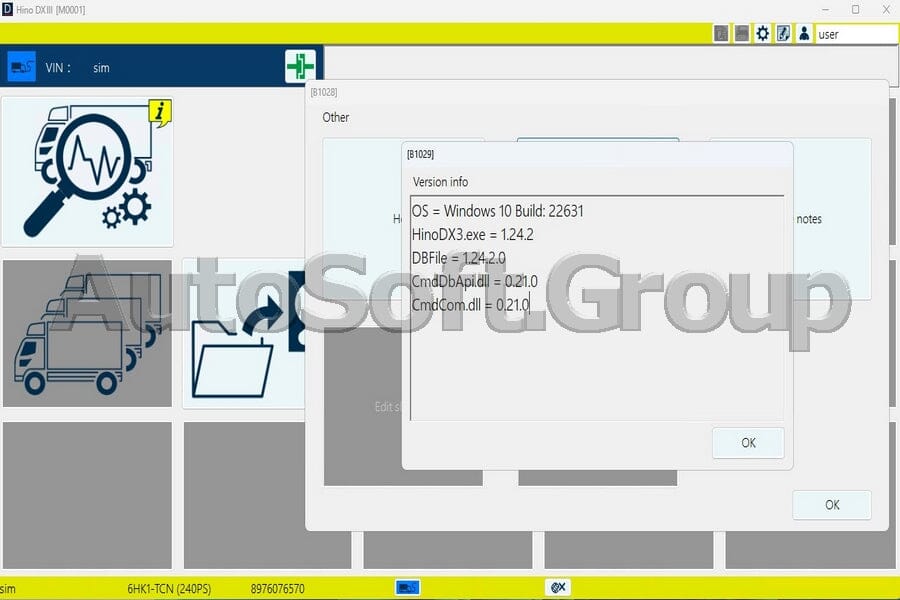Click the part number '8976076570' in status bar
The image size is (900, 600).
point(277,589)
